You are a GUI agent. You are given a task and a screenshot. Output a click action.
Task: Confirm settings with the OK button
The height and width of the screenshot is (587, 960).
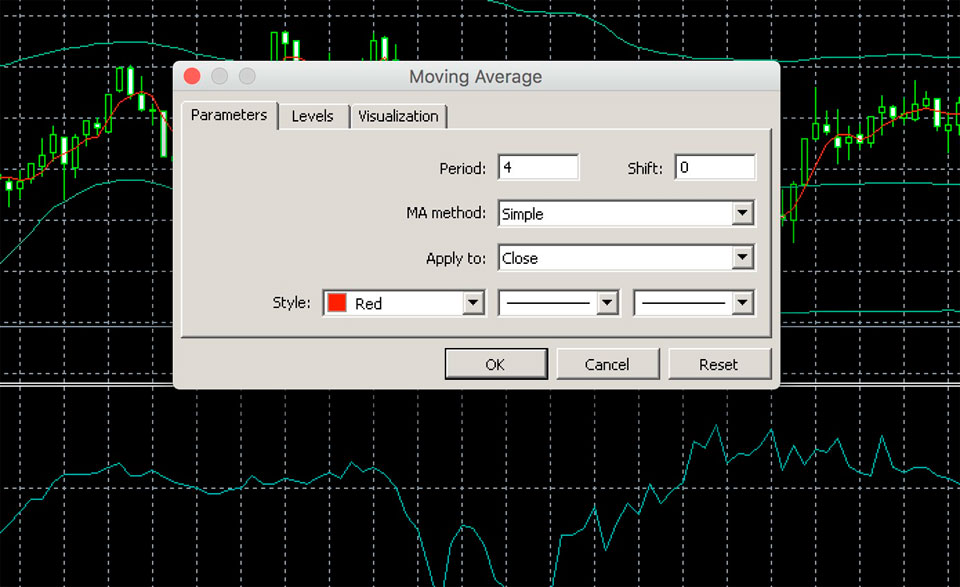(495, 364)
